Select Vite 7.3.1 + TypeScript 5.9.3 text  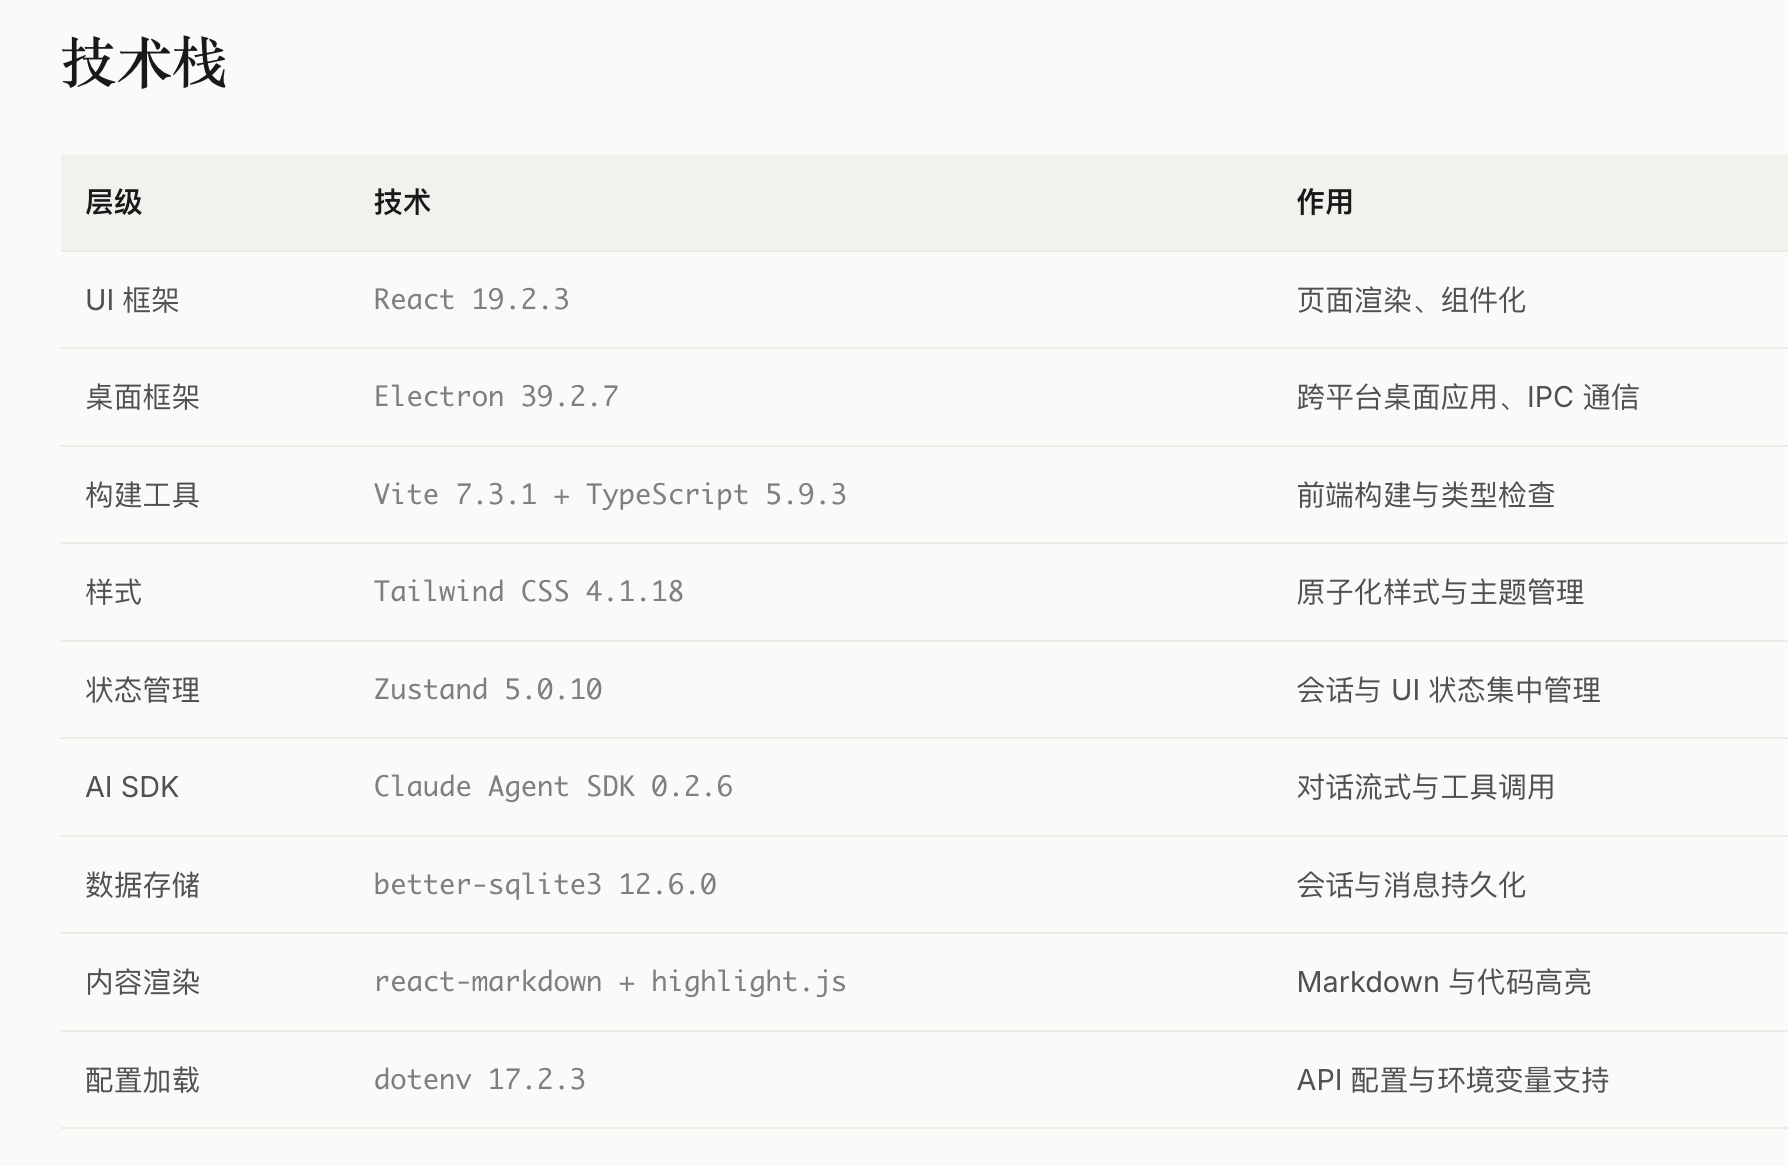(610, 495)
